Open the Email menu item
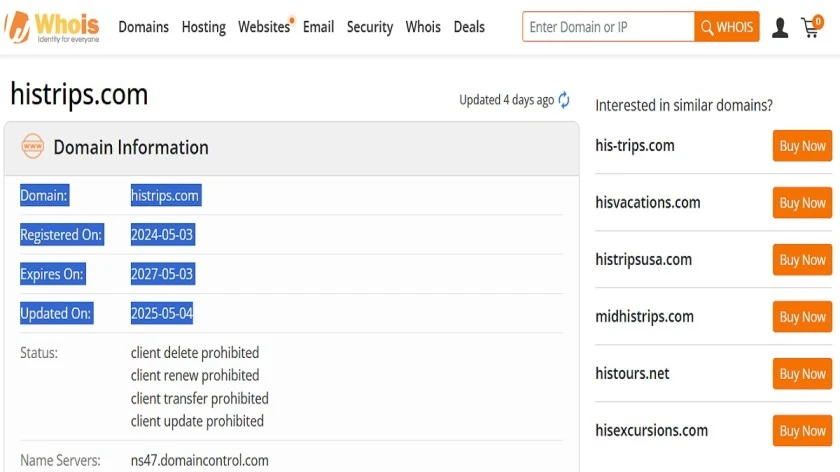840x472 pixels. point(318,27)
